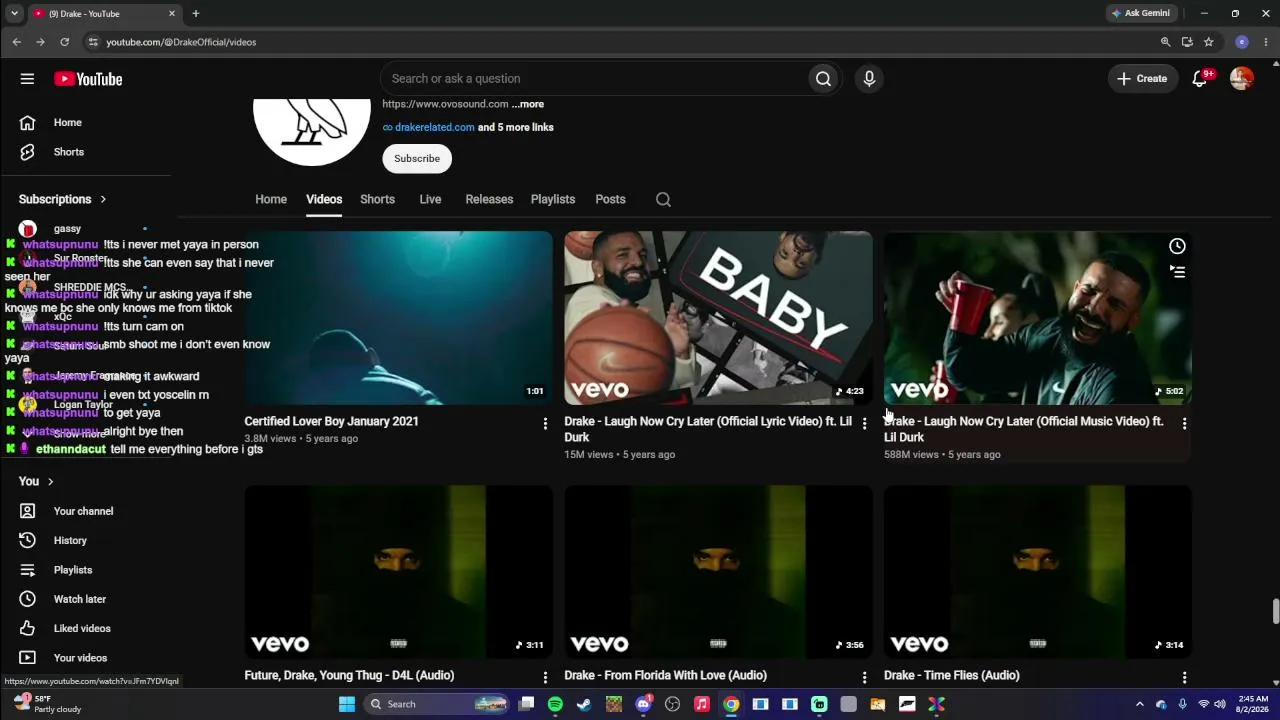The height and width of the screenshot is (720, 1280).
Task: Open options menu for Official Music Video
Action: pyautogui.click(x=1184, y=424)
